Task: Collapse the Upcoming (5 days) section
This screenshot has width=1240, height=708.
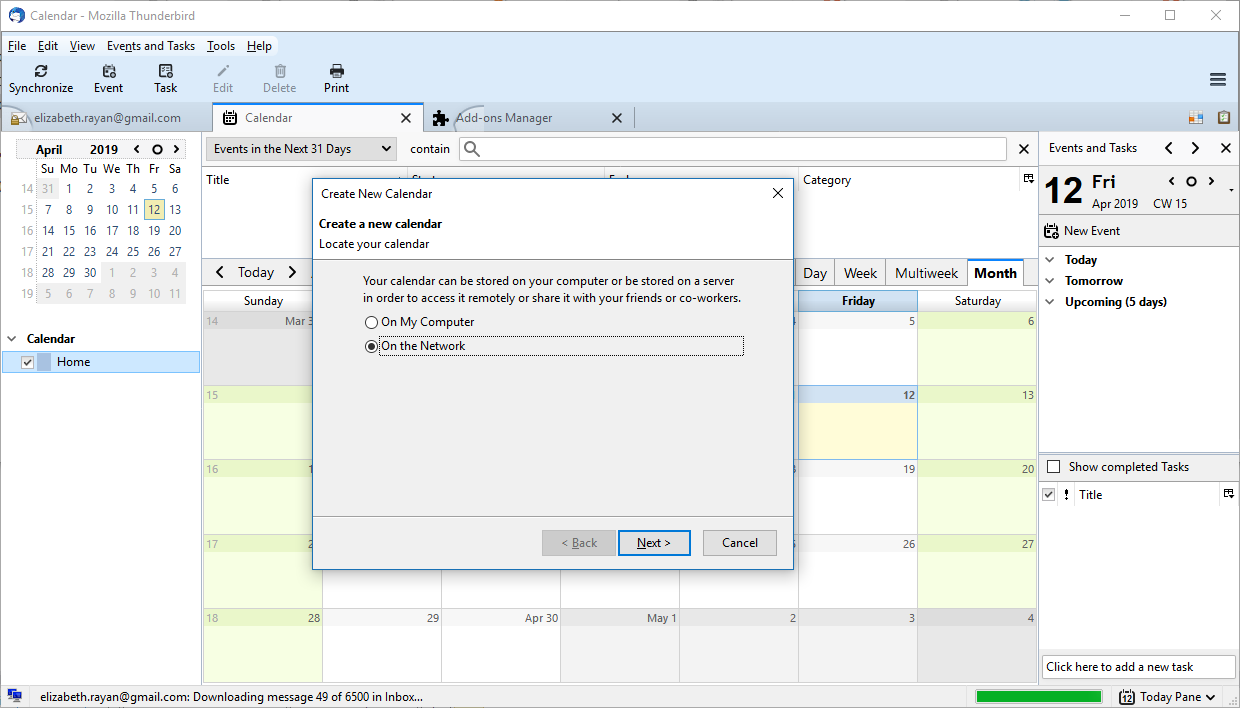Action: click(1050, 301)
